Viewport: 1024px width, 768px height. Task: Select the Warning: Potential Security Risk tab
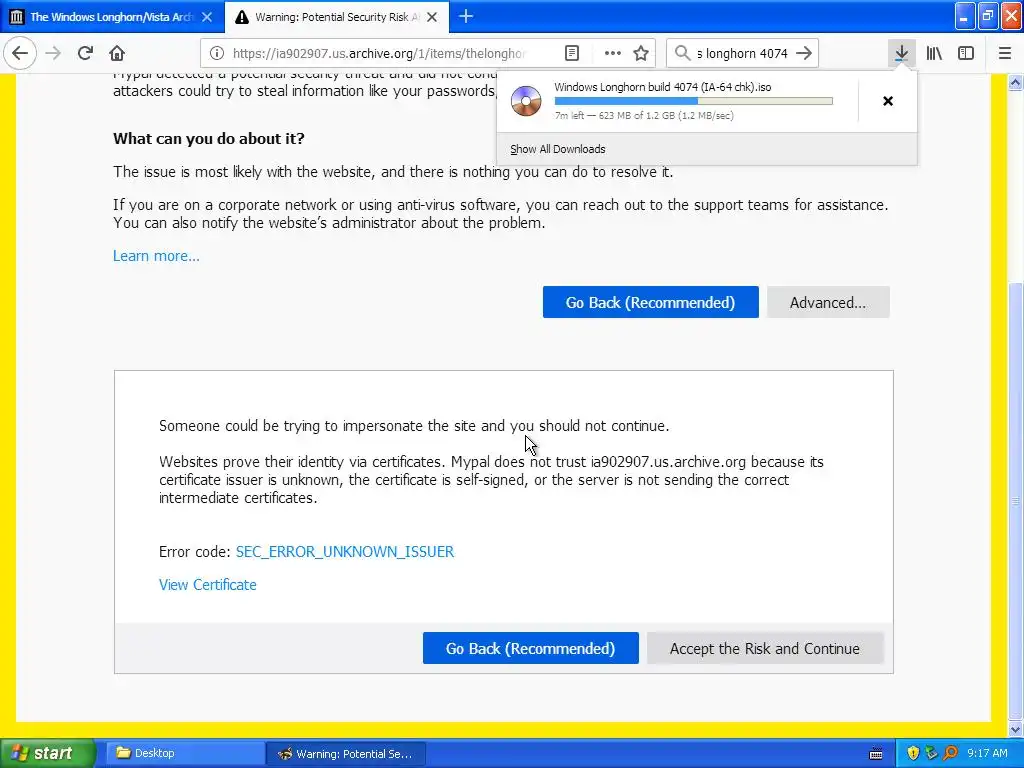336,17
